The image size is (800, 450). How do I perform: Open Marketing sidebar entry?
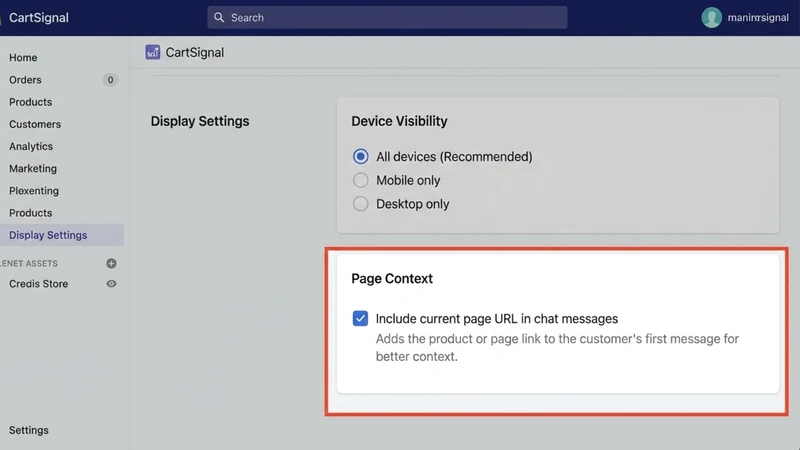click(x=33, y=168)
